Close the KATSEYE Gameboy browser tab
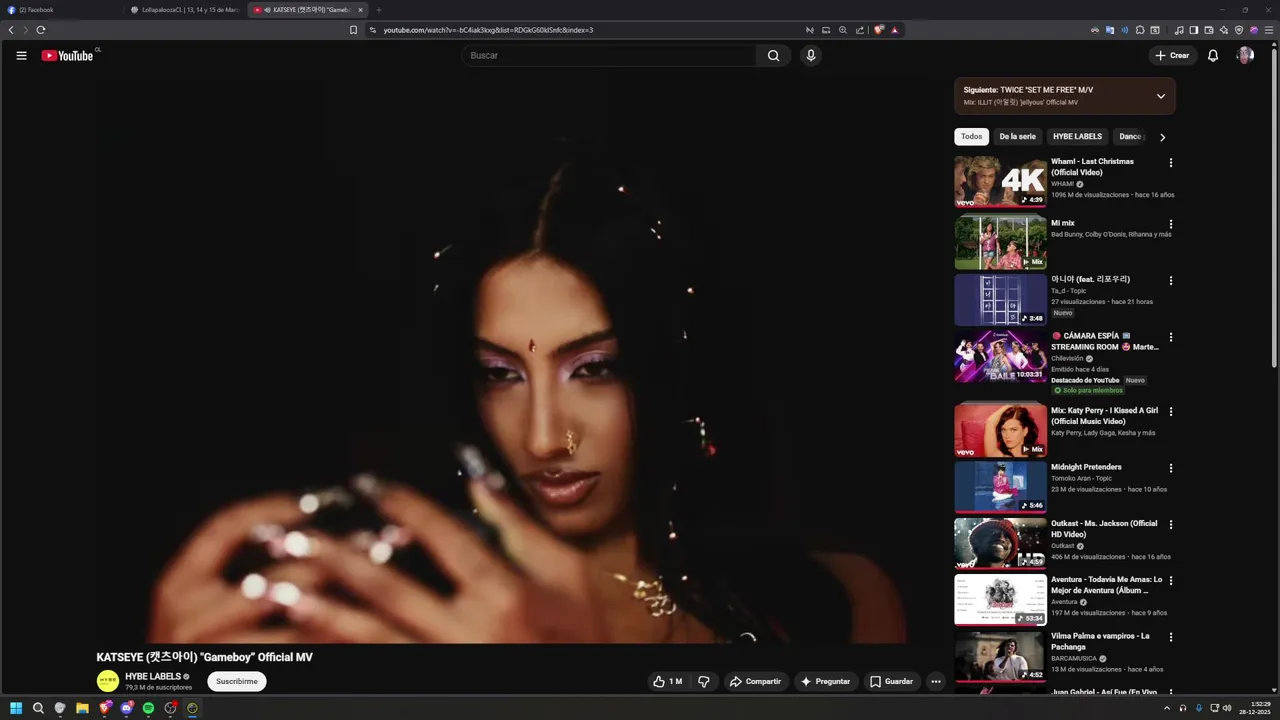1280x720 pixels. tap(360, 10)
